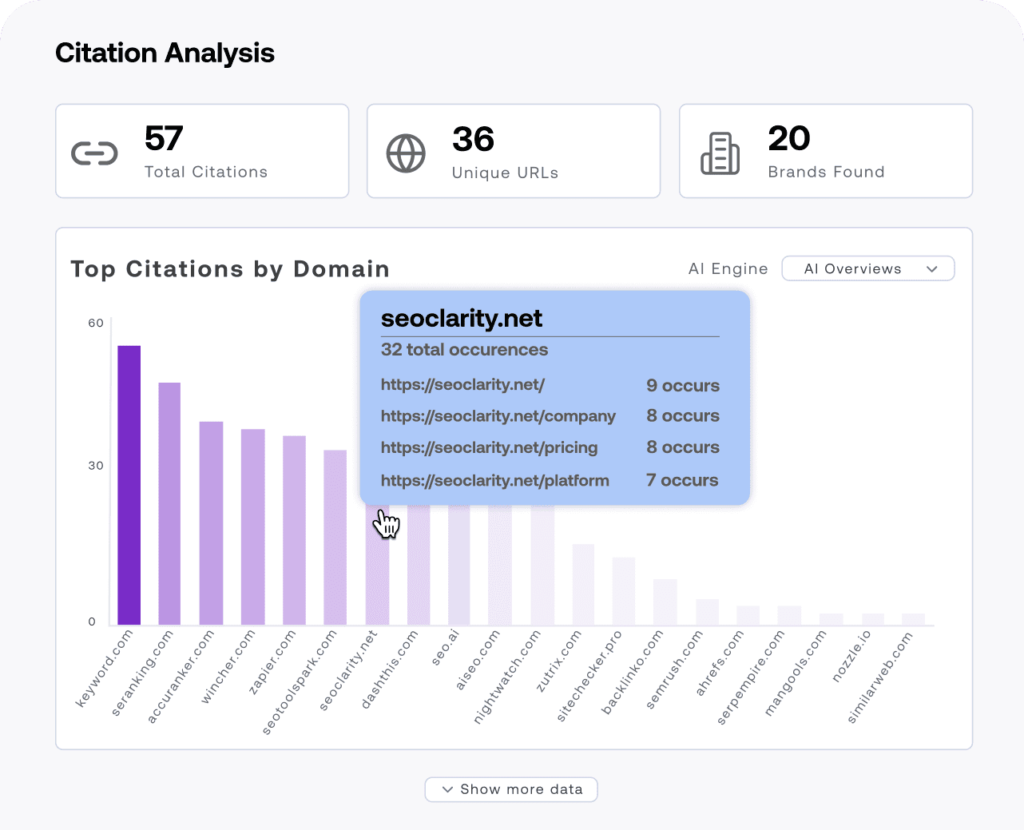Open the seoclarity.net/platform URL link

495,480
